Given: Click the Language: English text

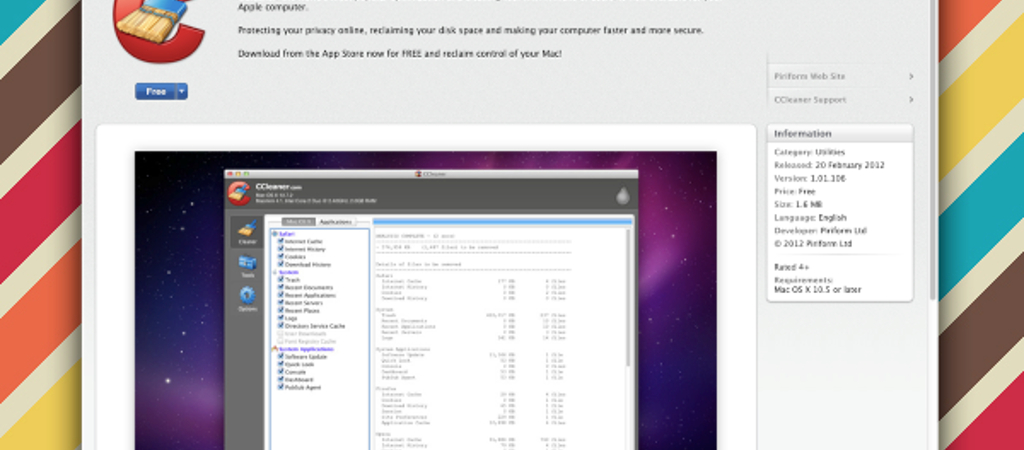Looking at the screenshot, I should coord(810,217).
